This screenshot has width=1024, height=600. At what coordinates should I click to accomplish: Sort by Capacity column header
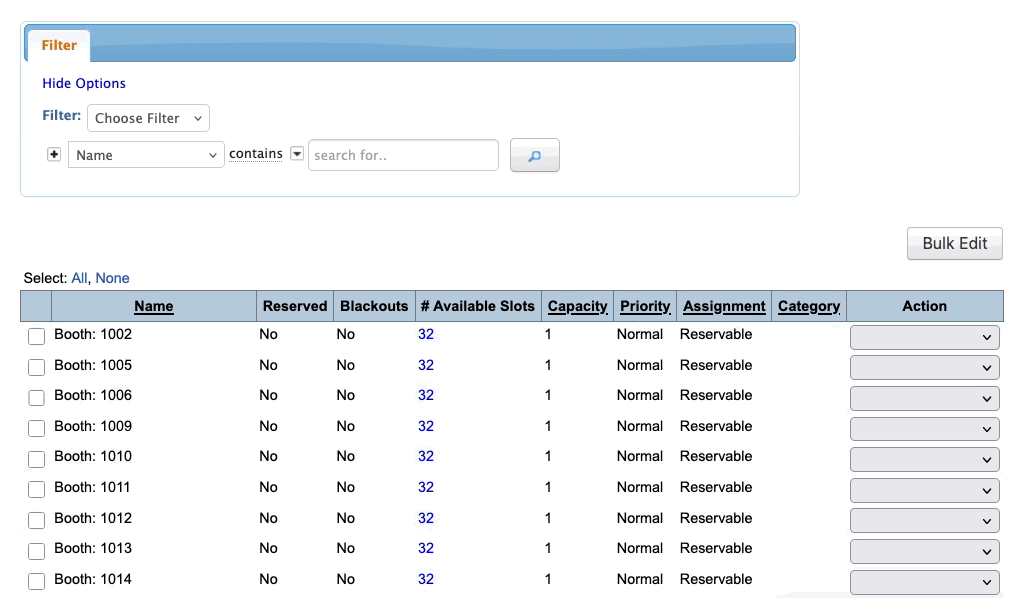pos(577,306)
